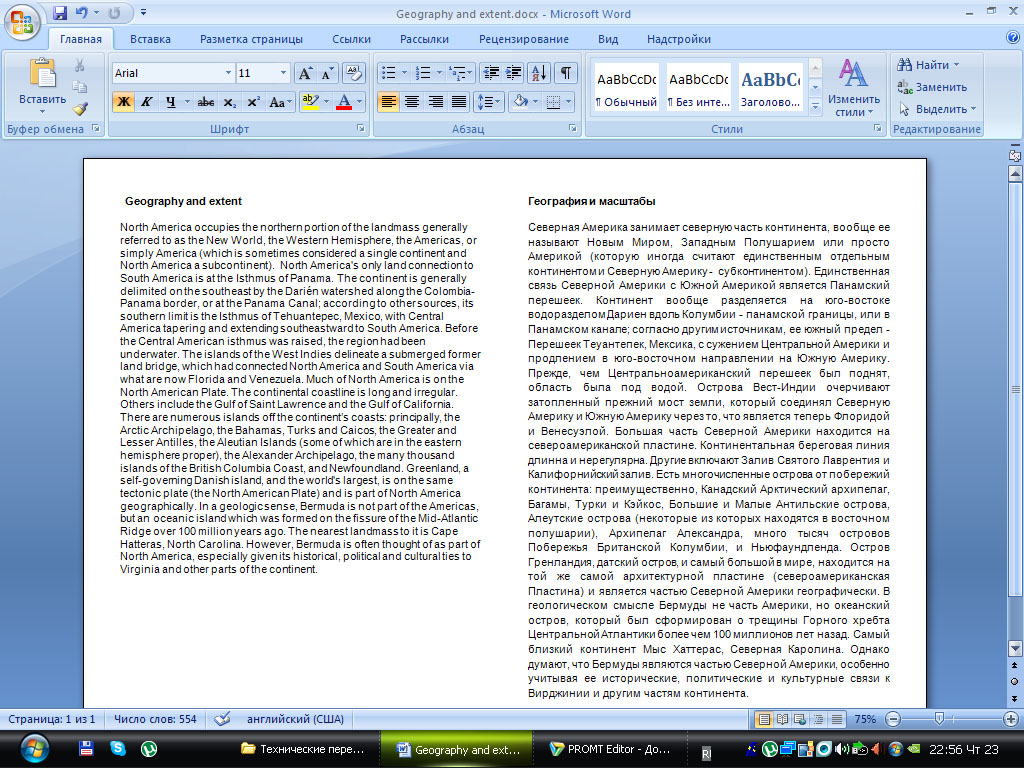
Task: Click the vertical scrollbar down arrow
Action: pyautogui.click(x=1015, y=648)
